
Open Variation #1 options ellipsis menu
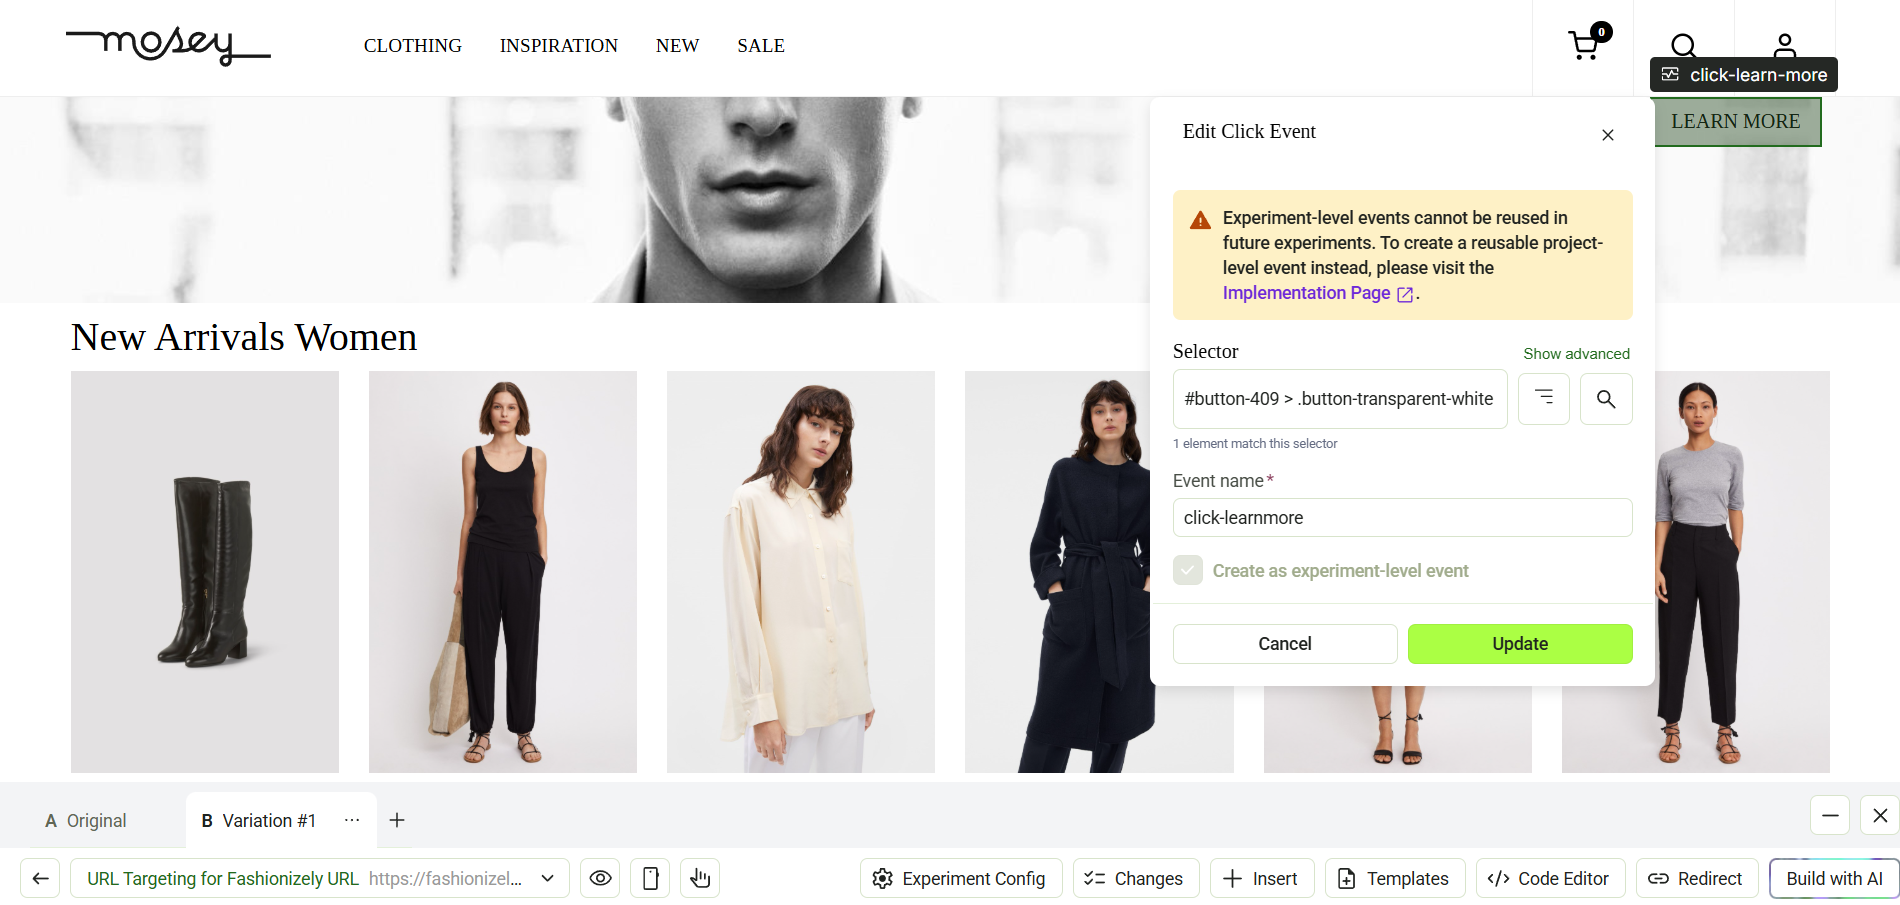click(351, 820)
